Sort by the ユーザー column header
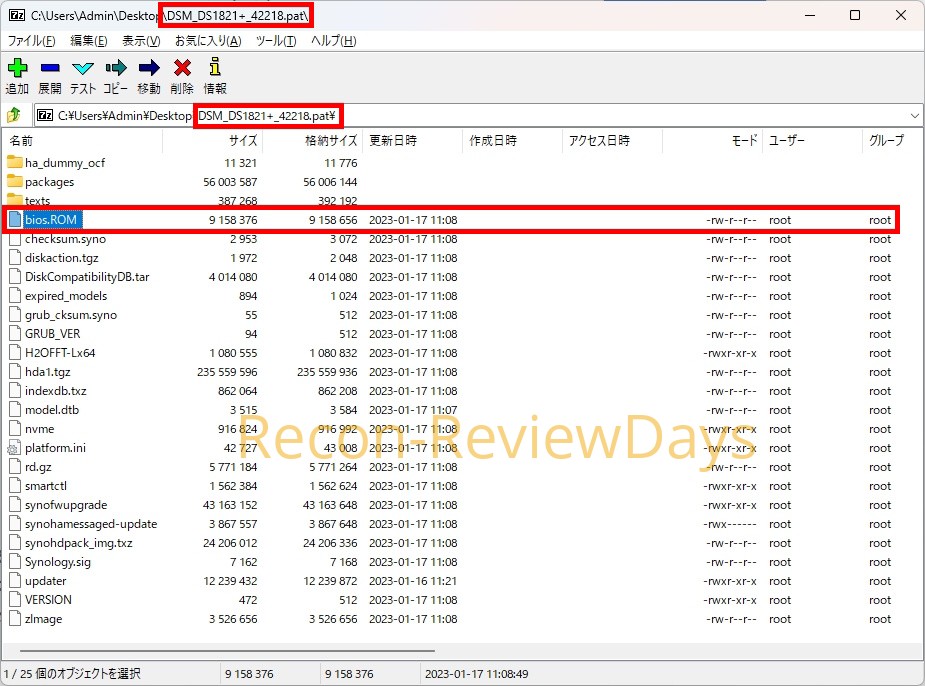 click(x=812, y=140)
